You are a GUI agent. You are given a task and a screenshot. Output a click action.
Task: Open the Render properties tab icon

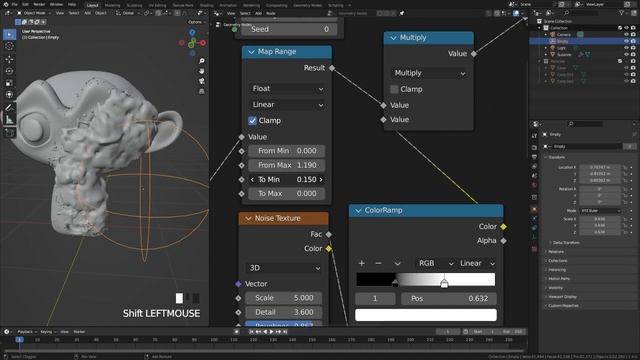534,147
